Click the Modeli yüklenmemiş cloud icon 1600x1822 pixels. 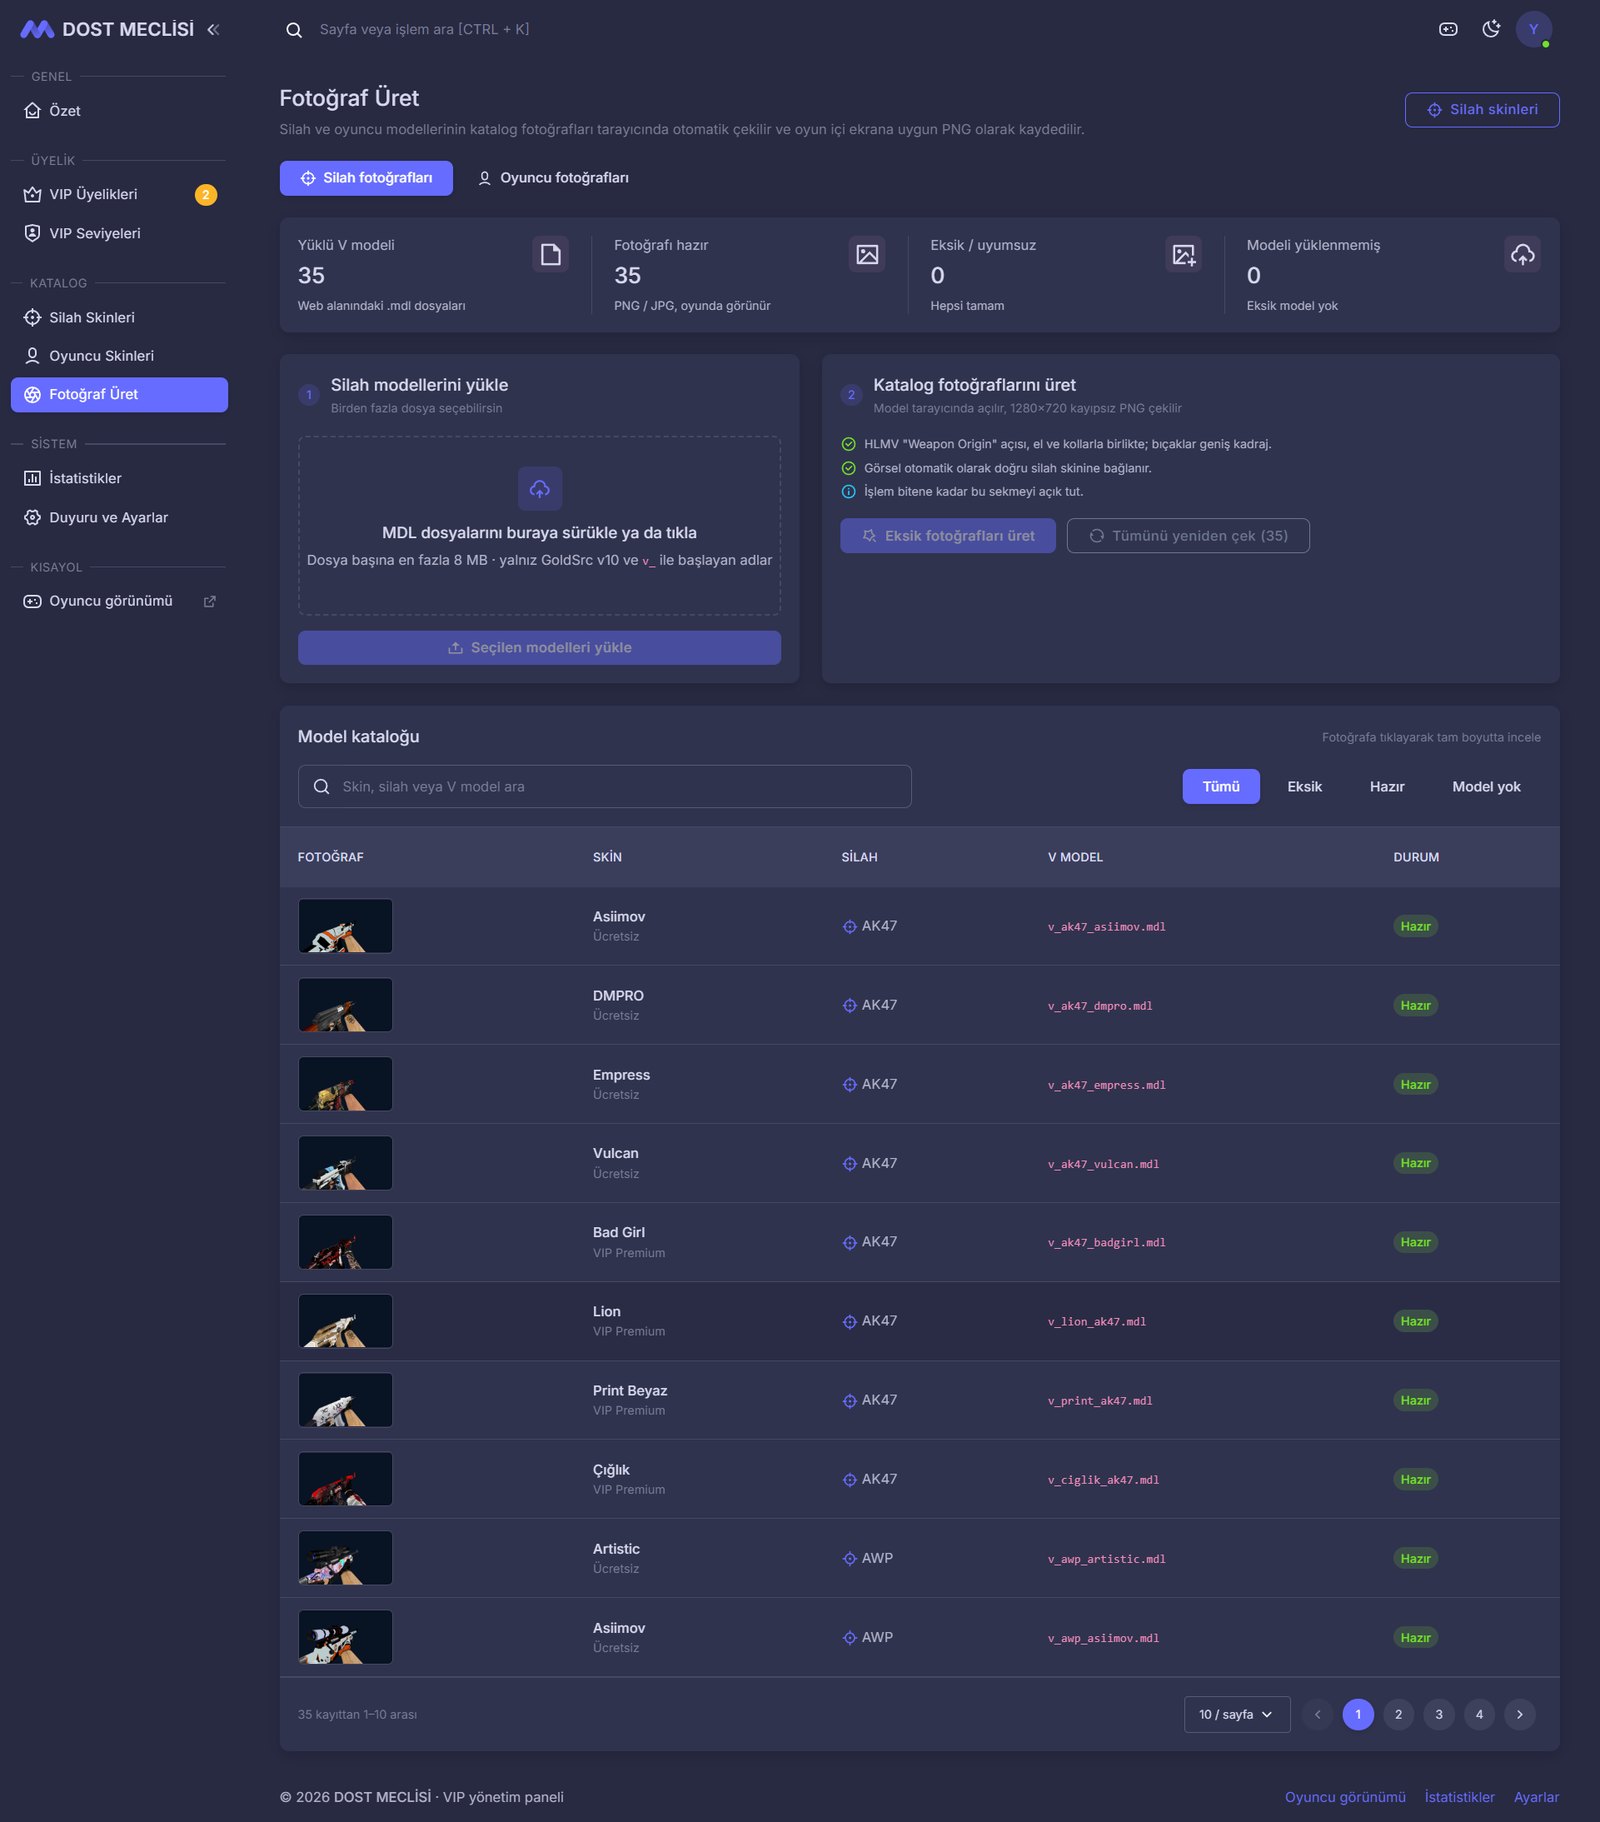[1522, 255]
